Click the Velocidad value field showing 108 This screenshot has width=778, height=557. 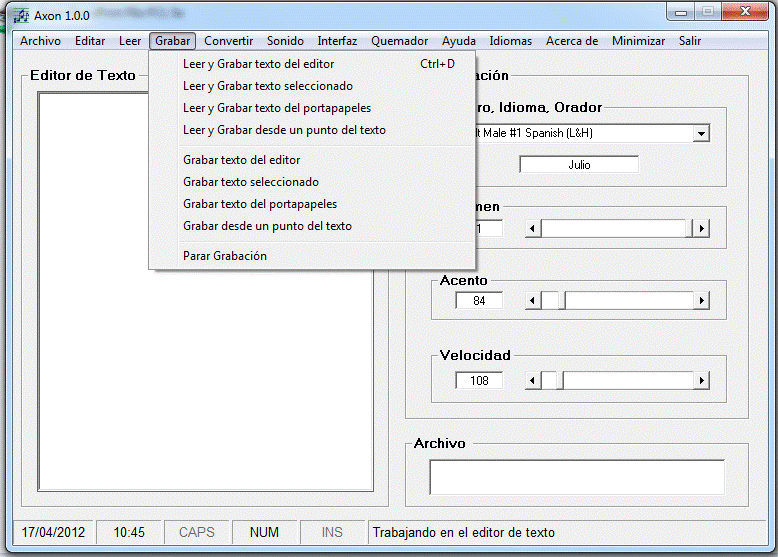pos(479,381)
